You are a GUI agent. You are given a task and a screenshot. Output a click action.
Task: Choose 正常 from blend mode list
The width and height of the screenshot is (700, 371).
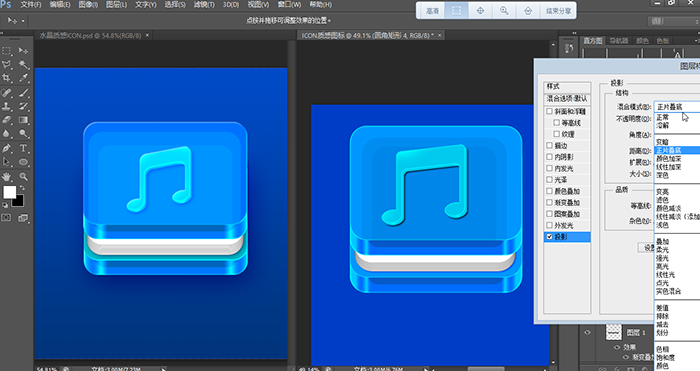click(663, 117)
